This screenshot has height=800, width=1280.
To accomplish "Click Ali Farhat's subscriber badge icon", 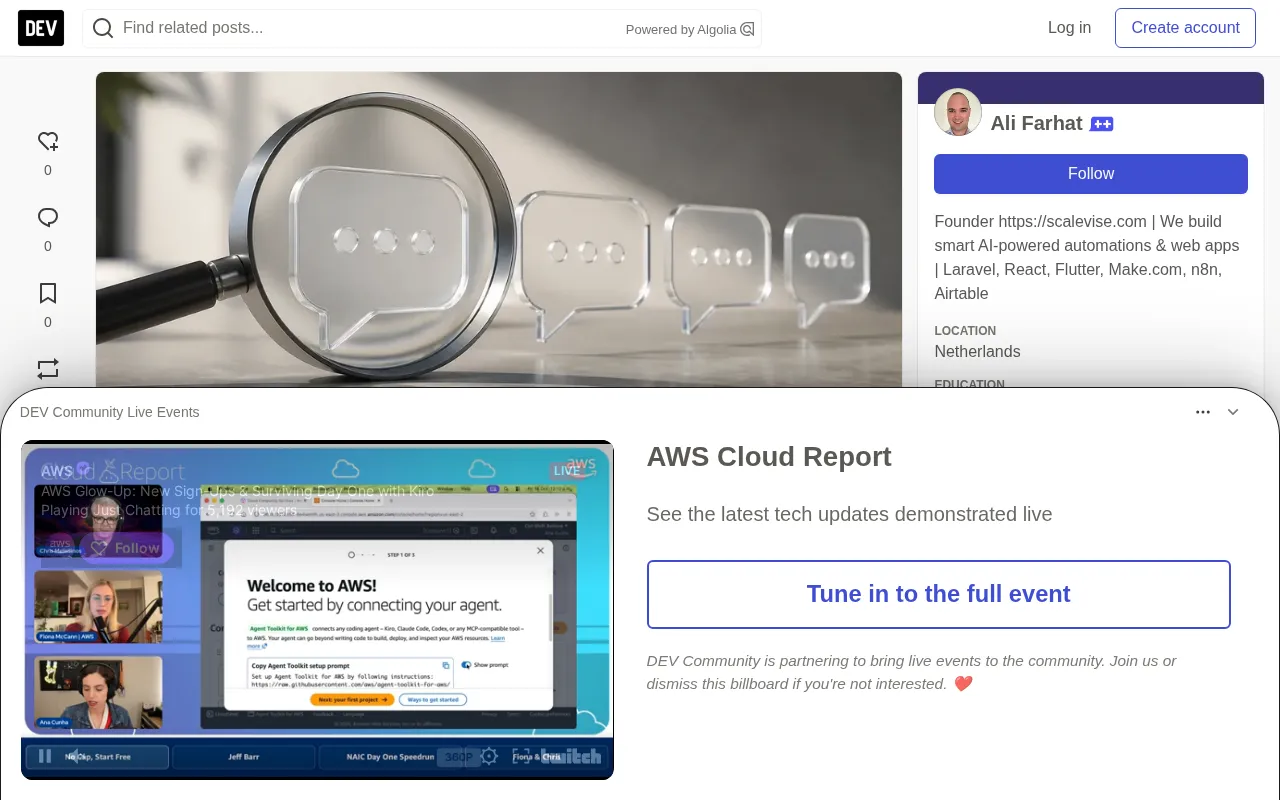I will [1102, 124].
